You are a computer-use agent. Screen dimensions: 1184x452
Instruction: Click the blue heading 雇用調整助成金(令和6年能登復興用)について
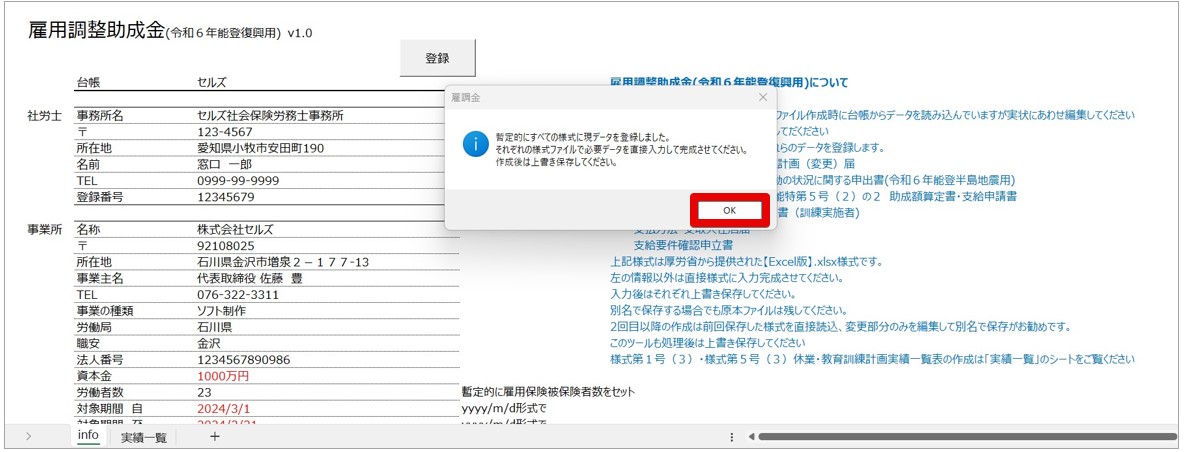pyautogui.click(x=729, y=82)
